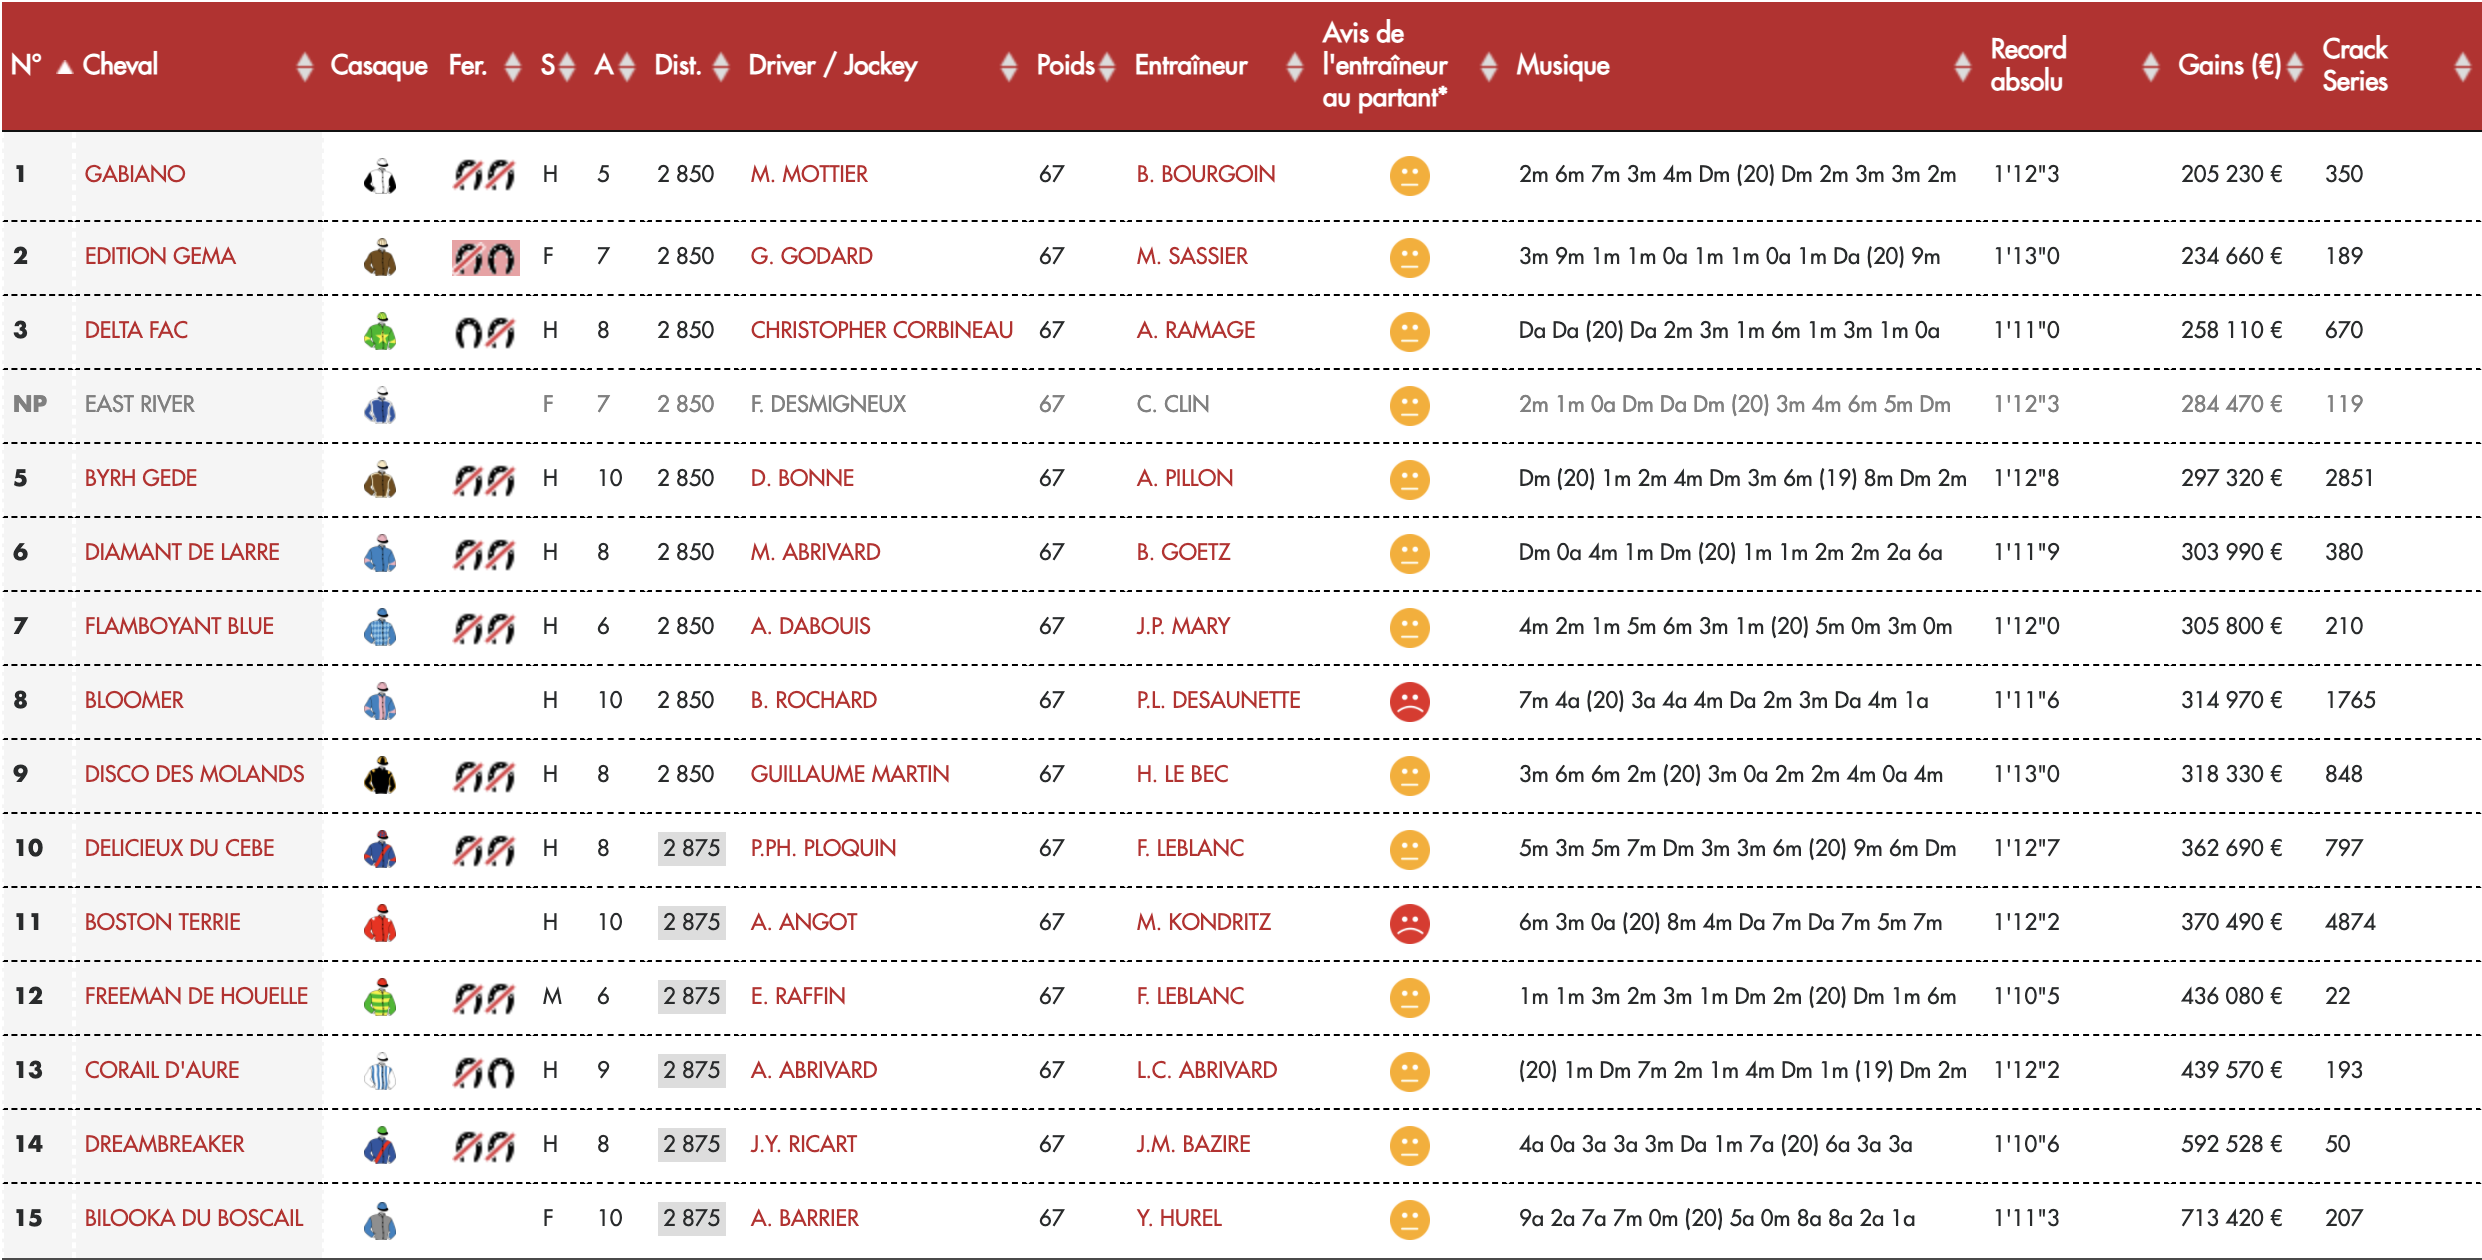The image size is (2482, 1260).
Task: Sort by S (sex) column arrows
Action: (567, 66)
